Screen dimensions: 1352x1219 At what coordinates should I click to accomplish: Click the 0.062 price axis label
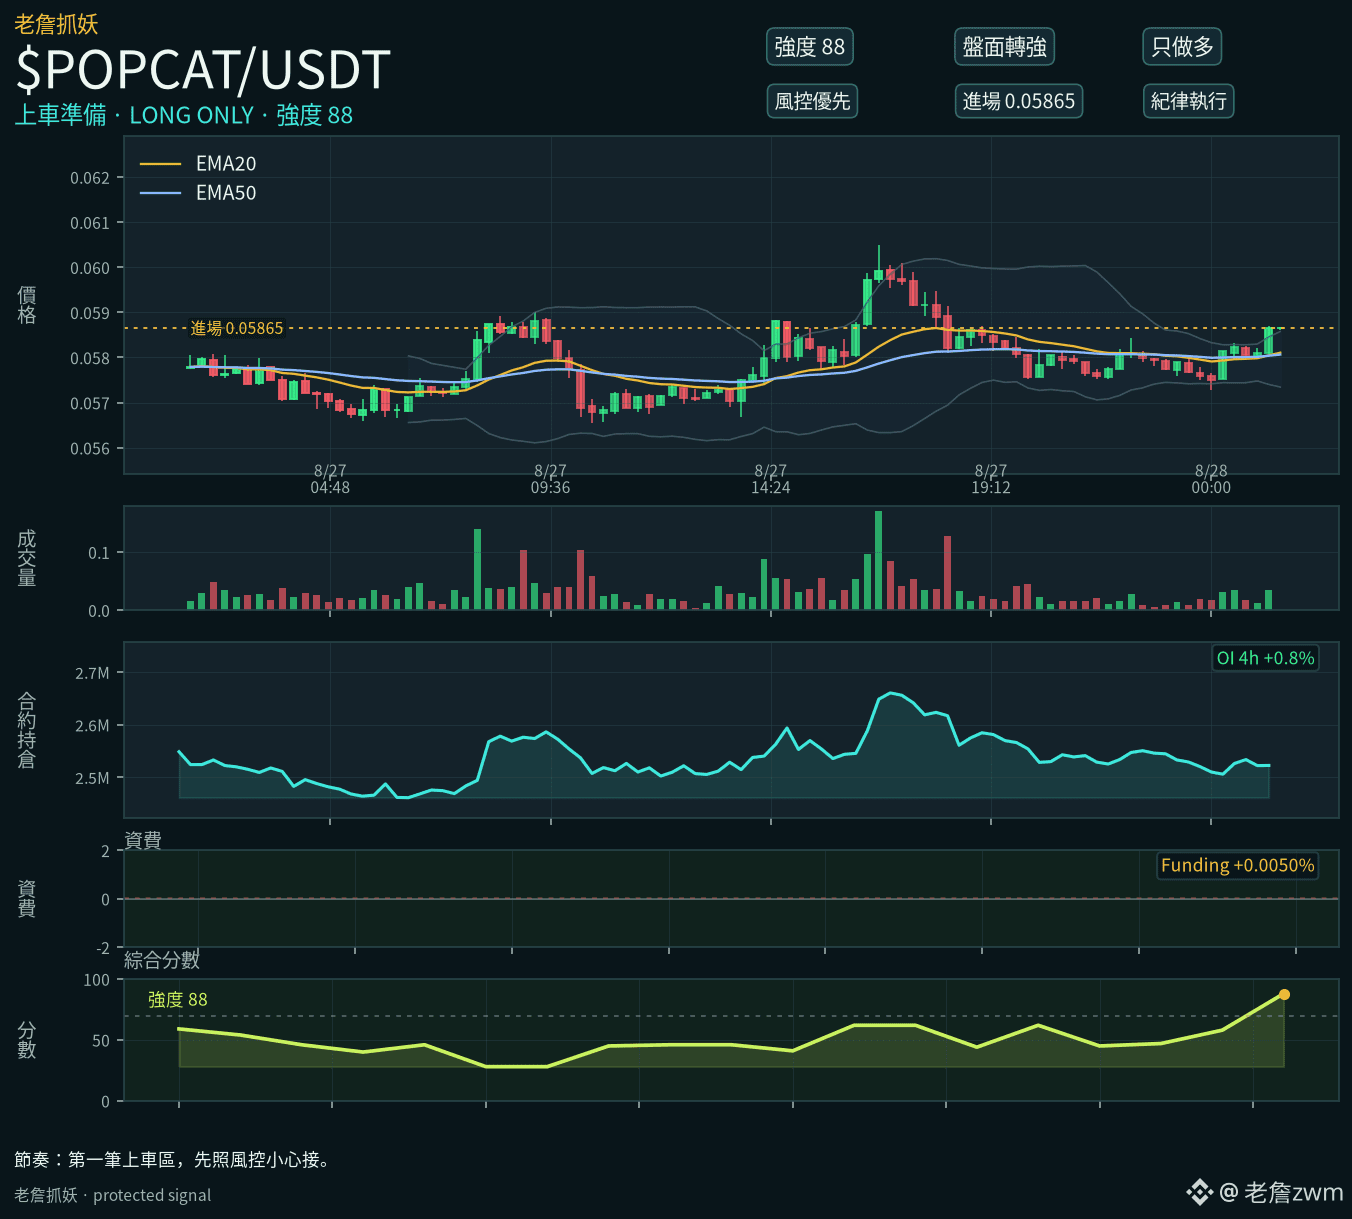[90, 178]
